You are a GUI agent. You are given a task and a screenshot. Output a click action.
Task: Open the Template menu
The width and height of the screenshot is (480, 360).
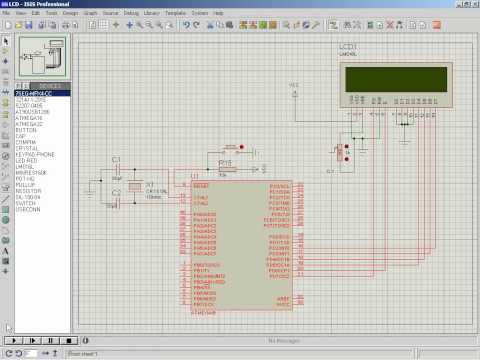point(175,13)
